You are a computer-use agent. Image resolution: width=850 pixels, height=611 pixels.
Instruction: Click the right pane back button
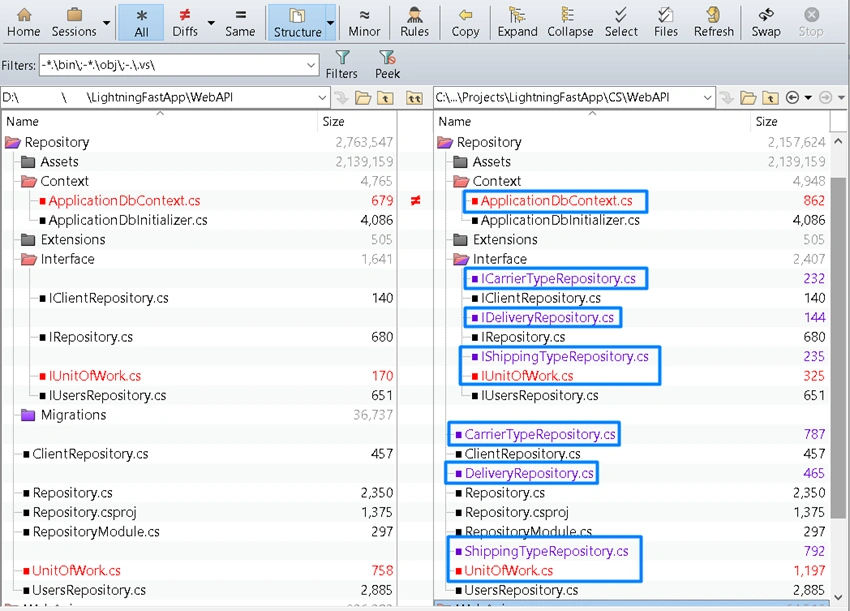tap(793, 98)
